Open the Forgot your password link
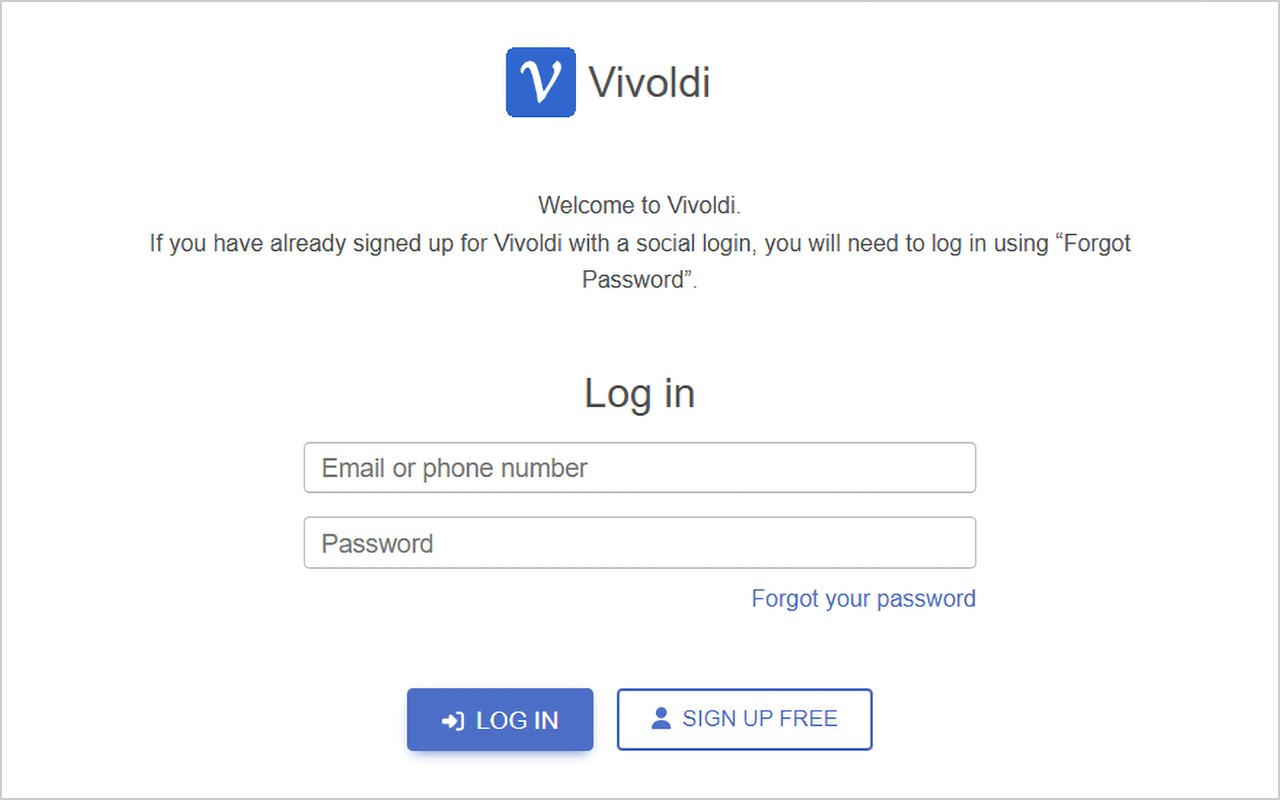The image size is (1280, 800). 863,599
